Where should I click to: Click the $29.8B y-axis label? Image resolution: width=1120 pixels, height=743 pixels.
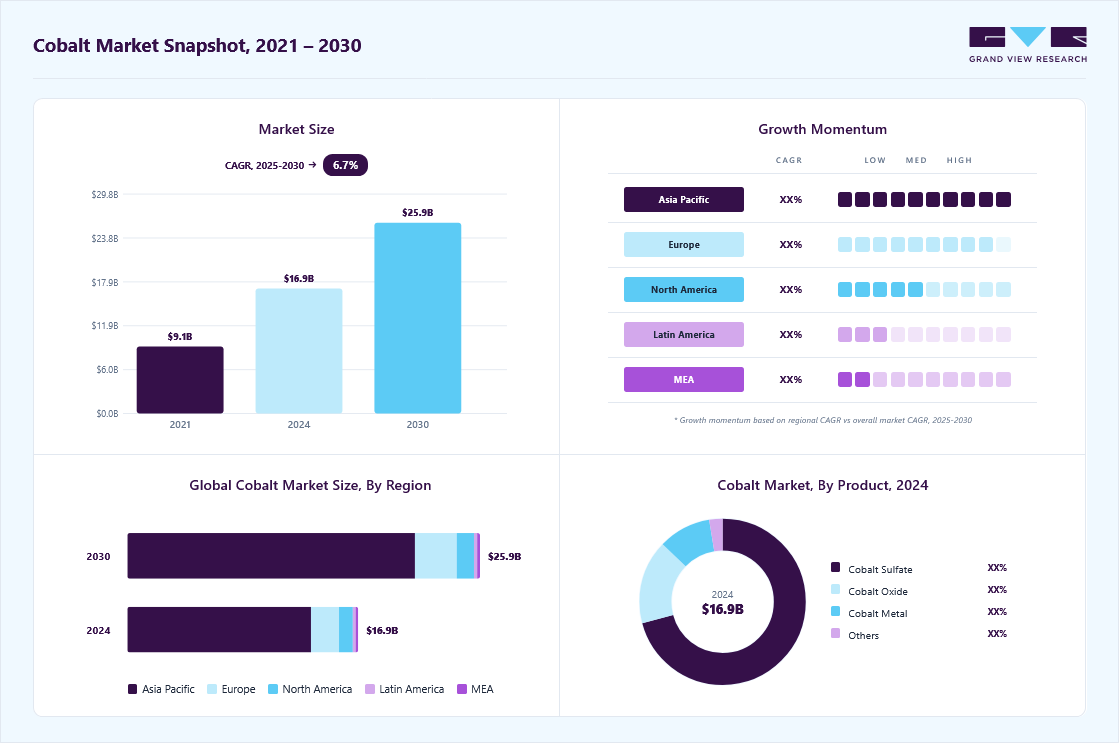coord(105,194)
